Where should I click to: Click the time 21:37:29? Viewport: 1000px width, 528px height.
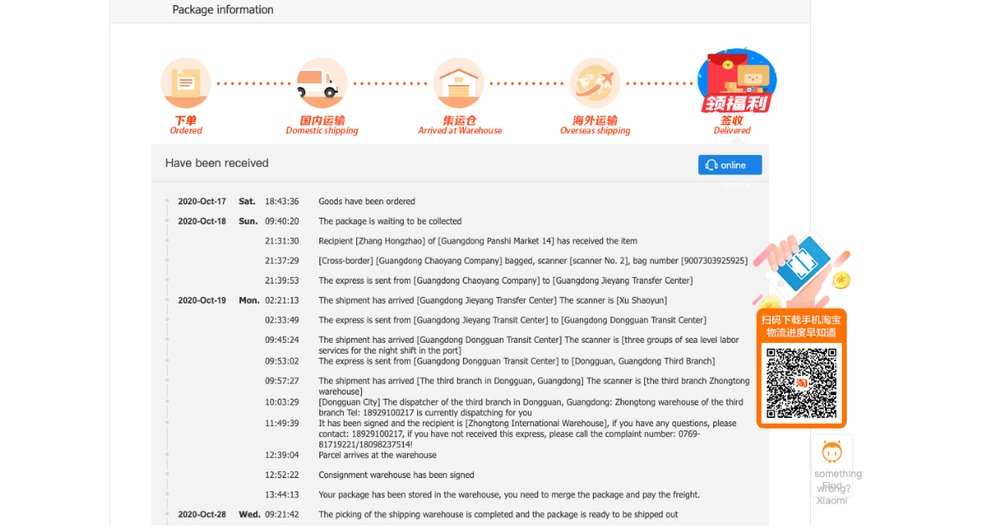(x=282, y=261)
